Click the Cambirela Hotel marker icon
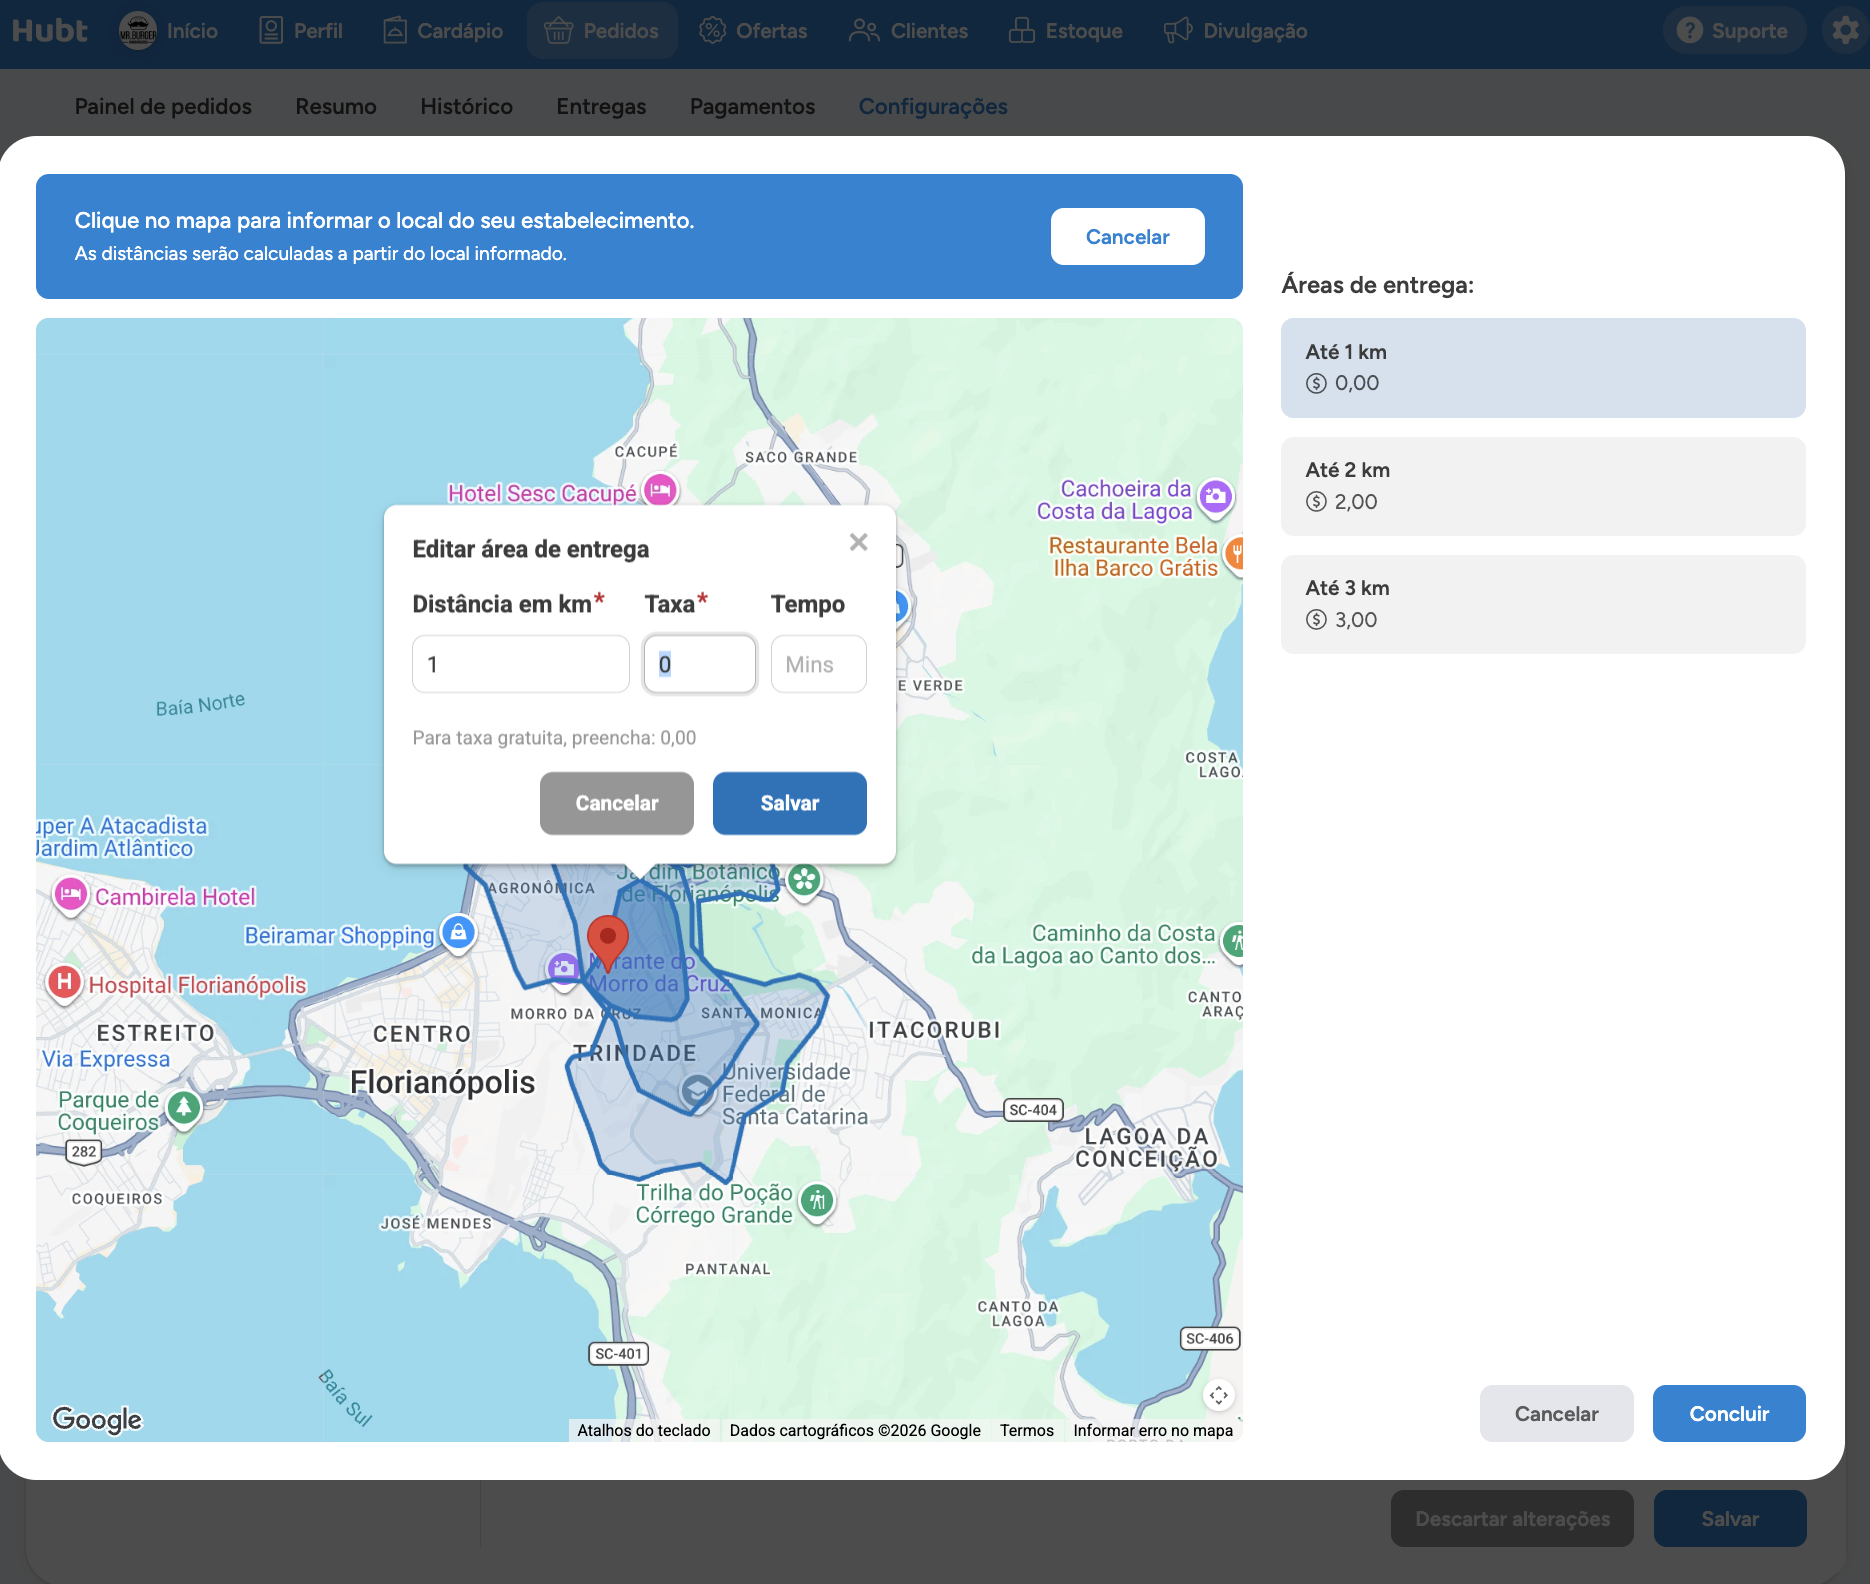 point(70,894)
